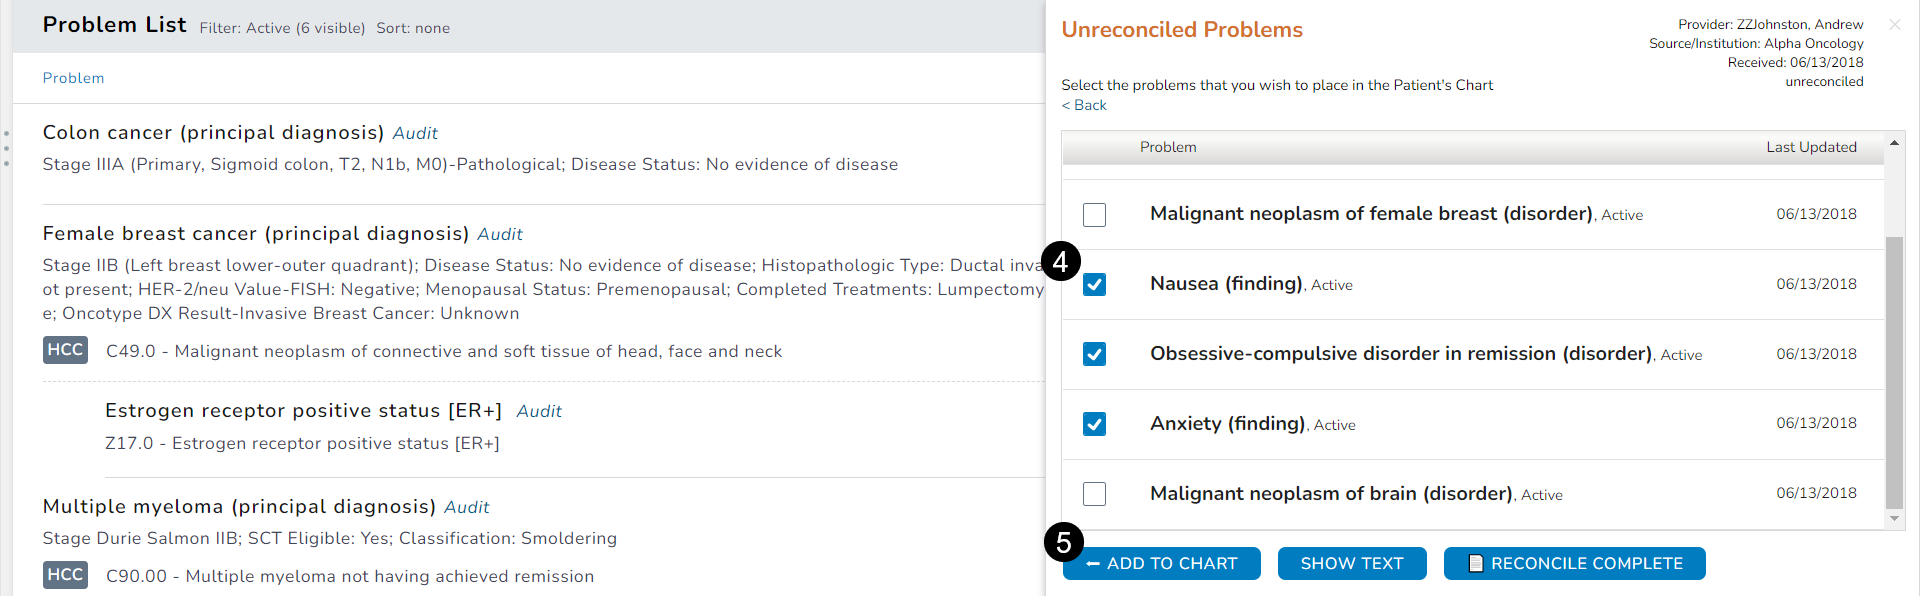The image size is (1920, 596).
Task: Click the document icon on Reconcile Complete
Action: pos(1475,563)
